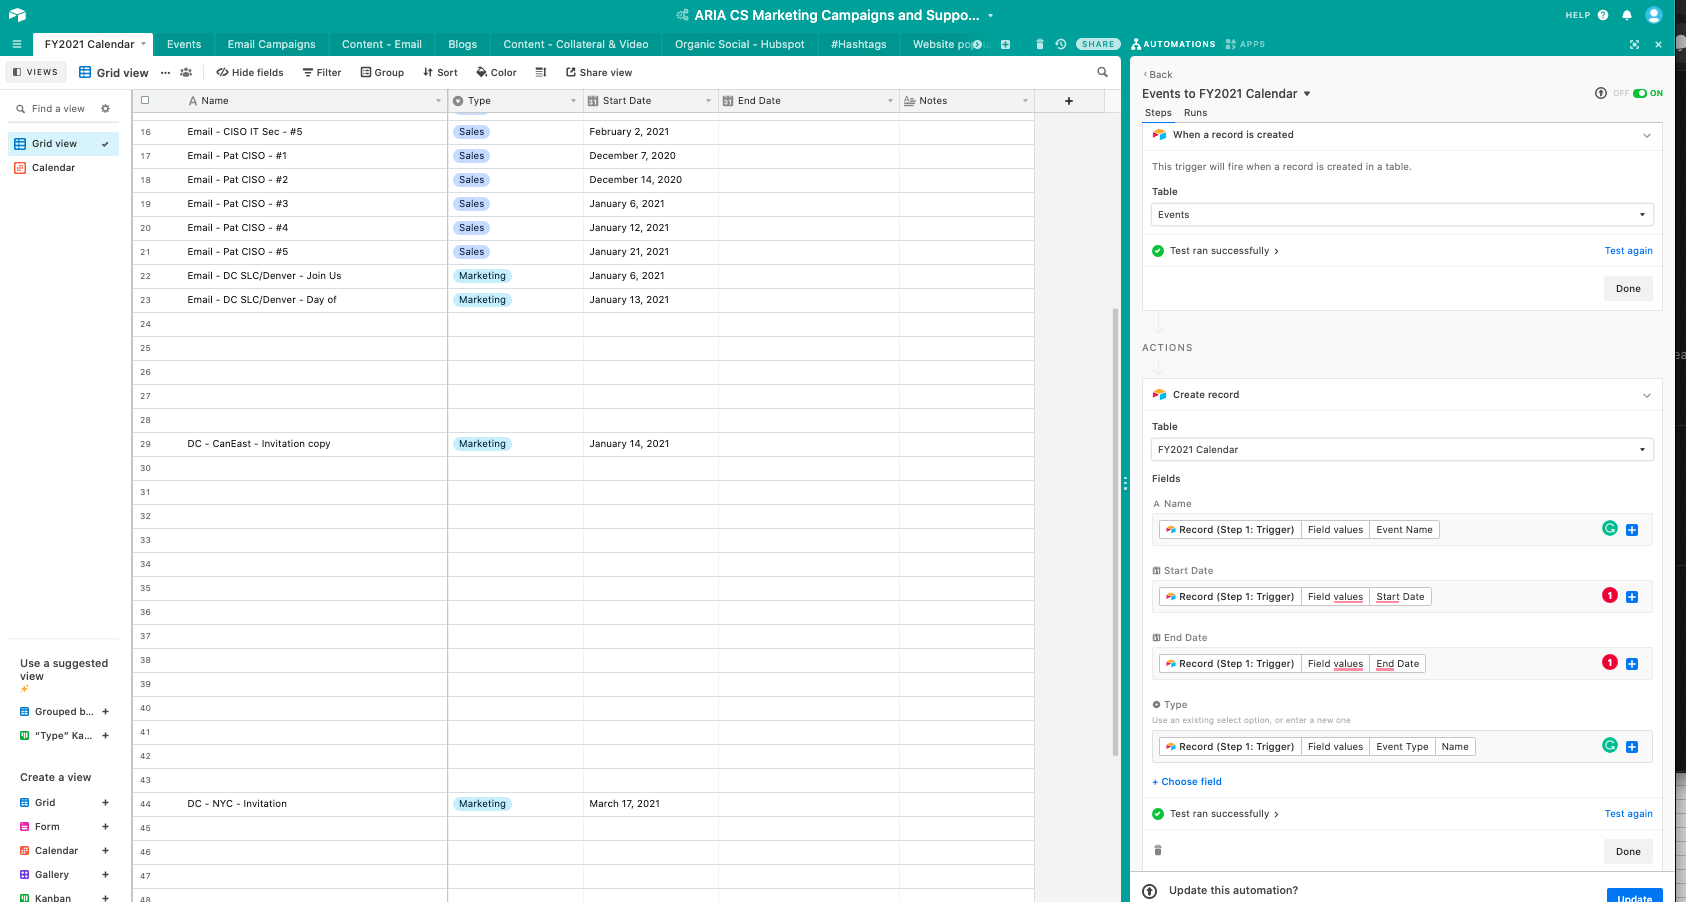This screenshot has width=1686, height=902.
Task: Open automation name dropdown arrow
Action: (1307, 94)
